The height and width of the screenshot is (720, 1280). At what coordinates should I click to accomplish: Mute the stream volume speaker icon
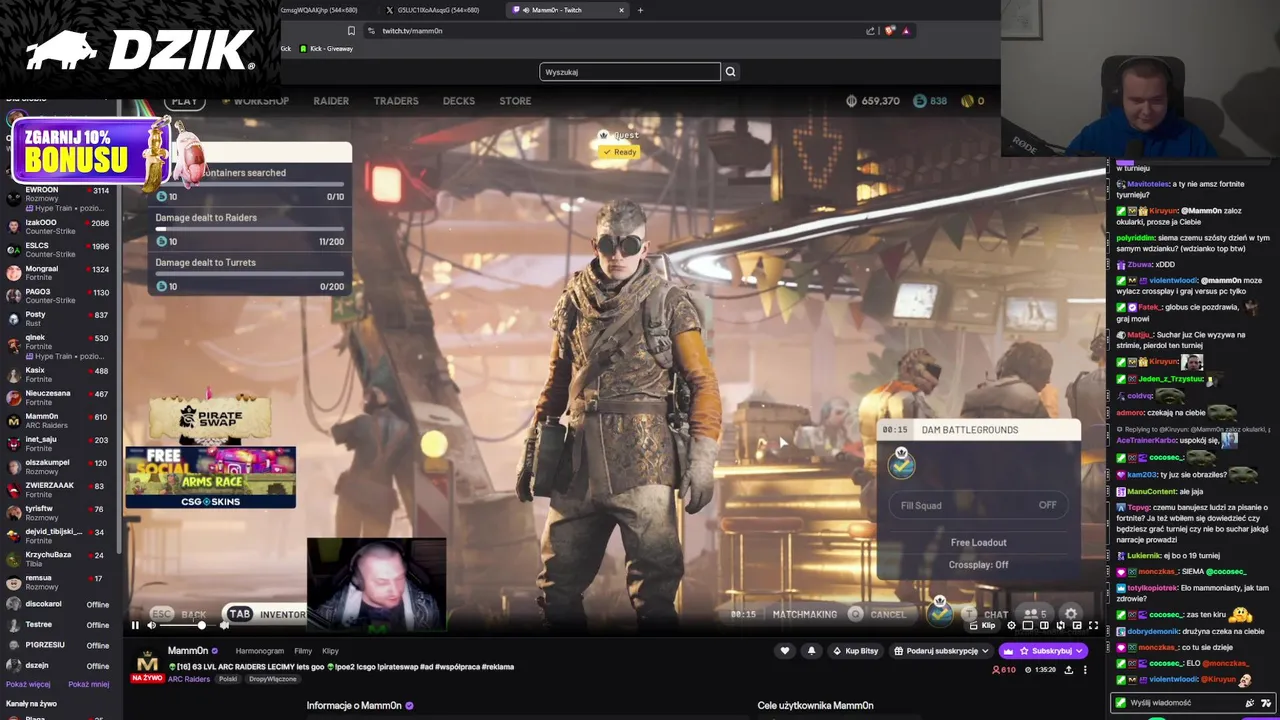pyautogui.click(x=152, y=625)
